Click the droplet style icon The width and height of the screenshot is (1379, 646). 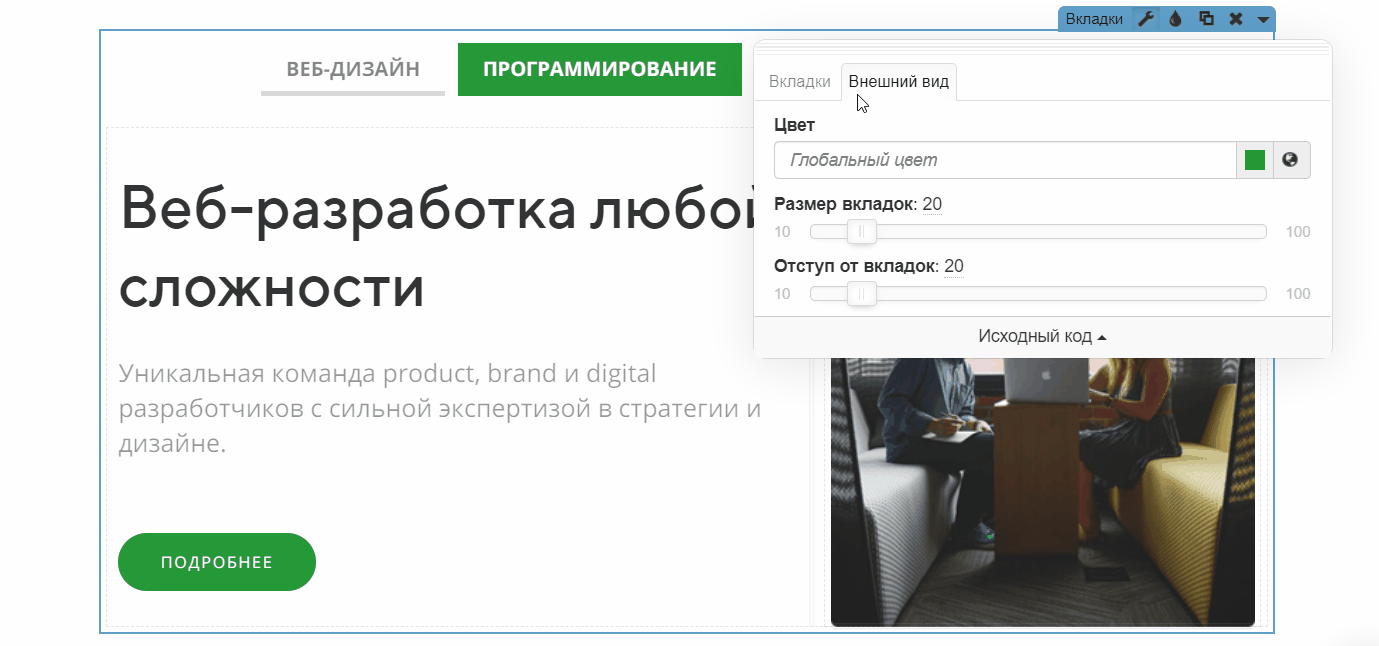click(1176, 19)
